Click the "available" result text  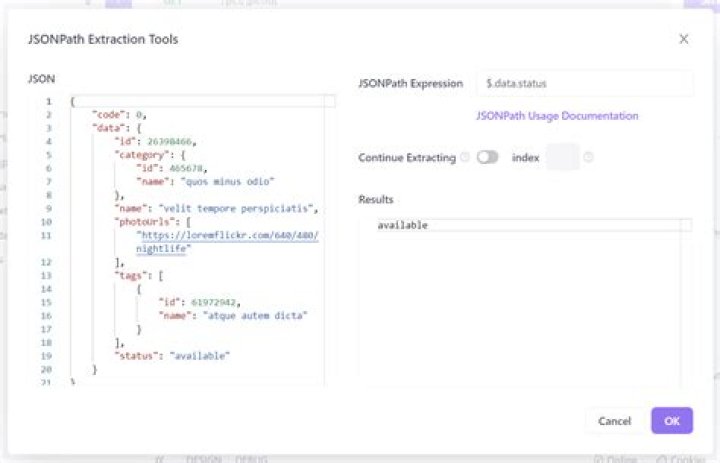tap(403, 225)
